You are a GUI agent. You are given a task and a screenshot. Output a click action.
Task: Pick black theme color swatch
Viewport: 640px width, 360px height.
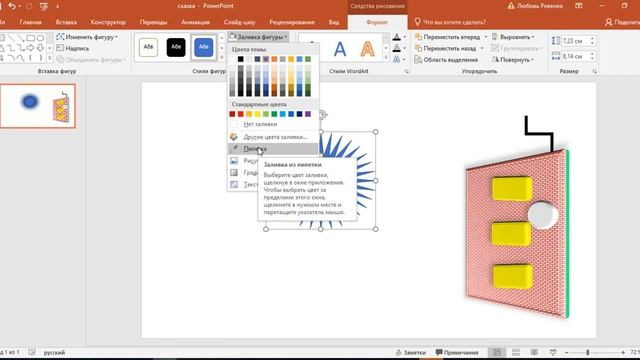(240, 59)
